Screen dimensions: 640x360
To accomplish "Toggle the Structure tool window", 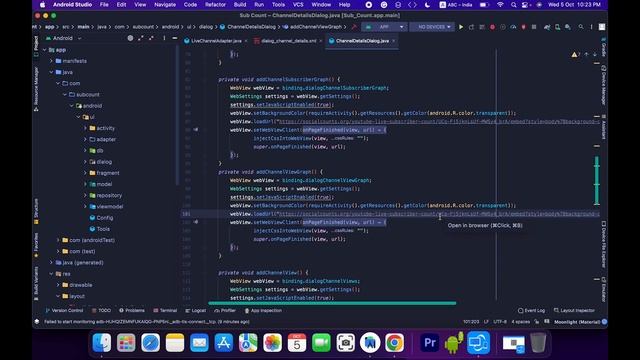I will coord(36,211).
